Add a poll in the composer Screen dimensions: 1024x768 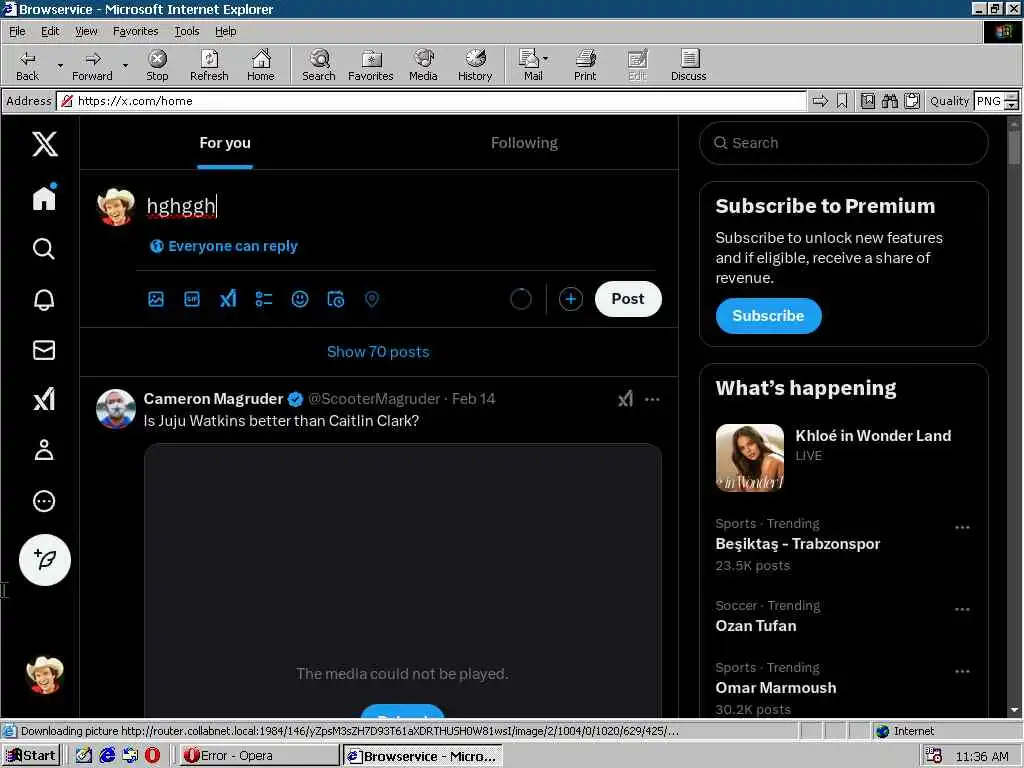tap(264, 299)
